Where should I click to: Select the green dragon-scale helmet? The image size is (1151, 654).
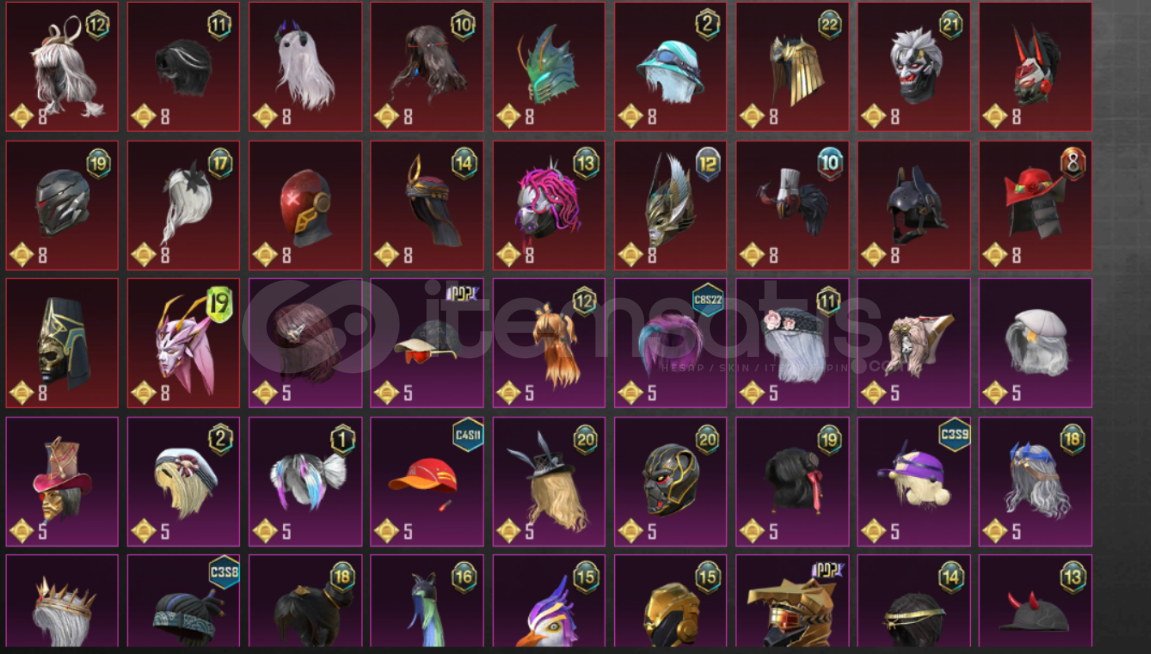(x=548, y=67)
